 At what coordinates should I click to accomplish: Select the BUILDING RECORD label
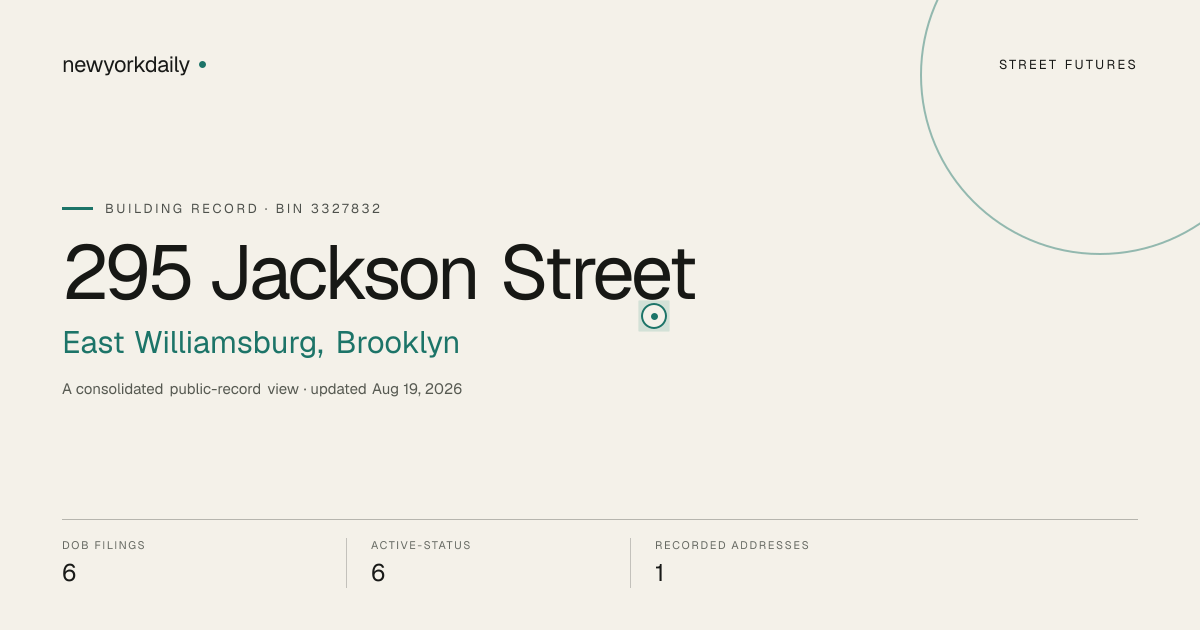[182, 209]
